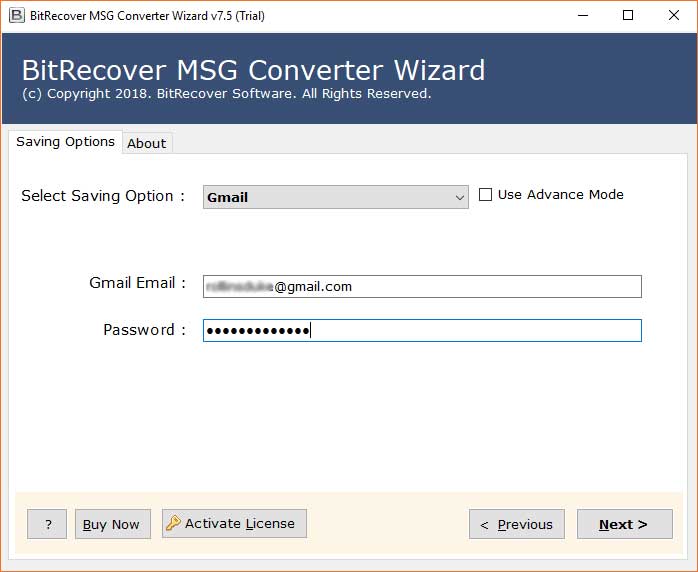Click the copyright 2018 BitRecover Software text
The width and height of the screenshot is (698, 572).
pyautogui.click(x=227, y=94)
